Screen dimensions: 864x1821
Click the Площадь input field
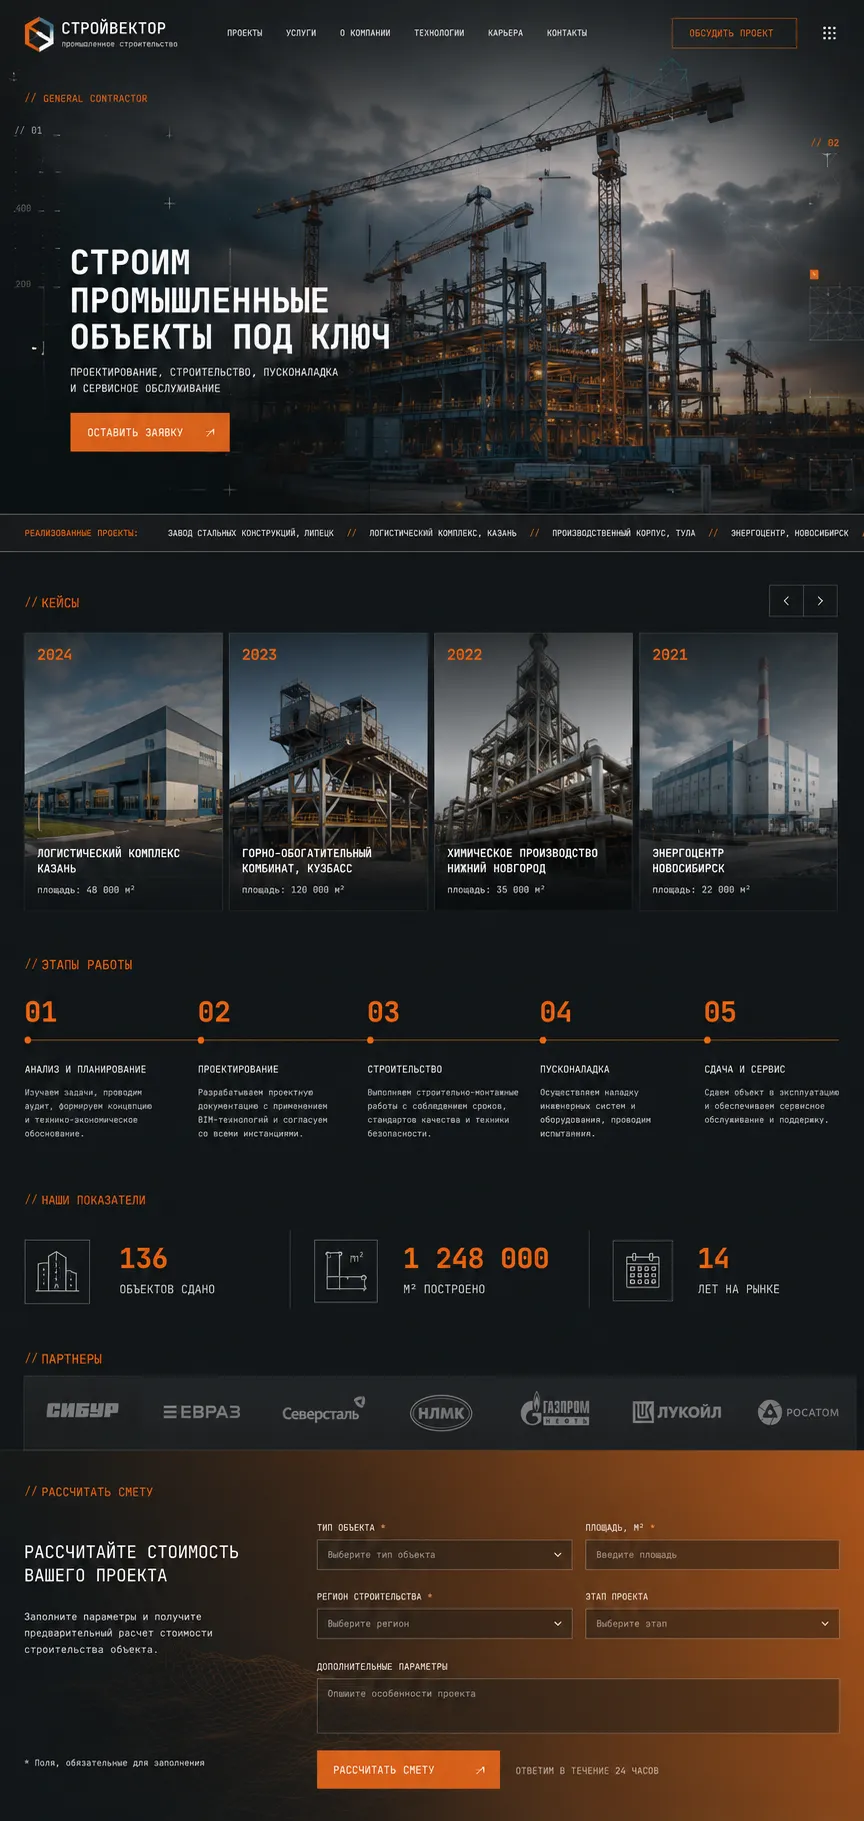[x=712, y=1554]
